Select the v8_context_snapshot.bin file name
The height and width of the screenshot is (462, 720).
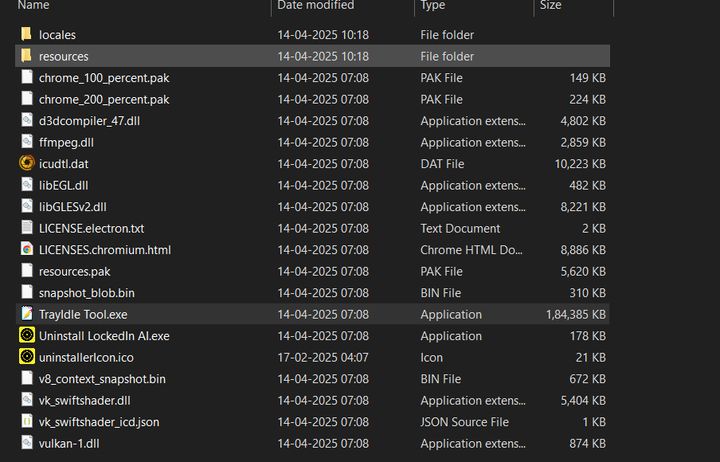[x=102, y=379]
